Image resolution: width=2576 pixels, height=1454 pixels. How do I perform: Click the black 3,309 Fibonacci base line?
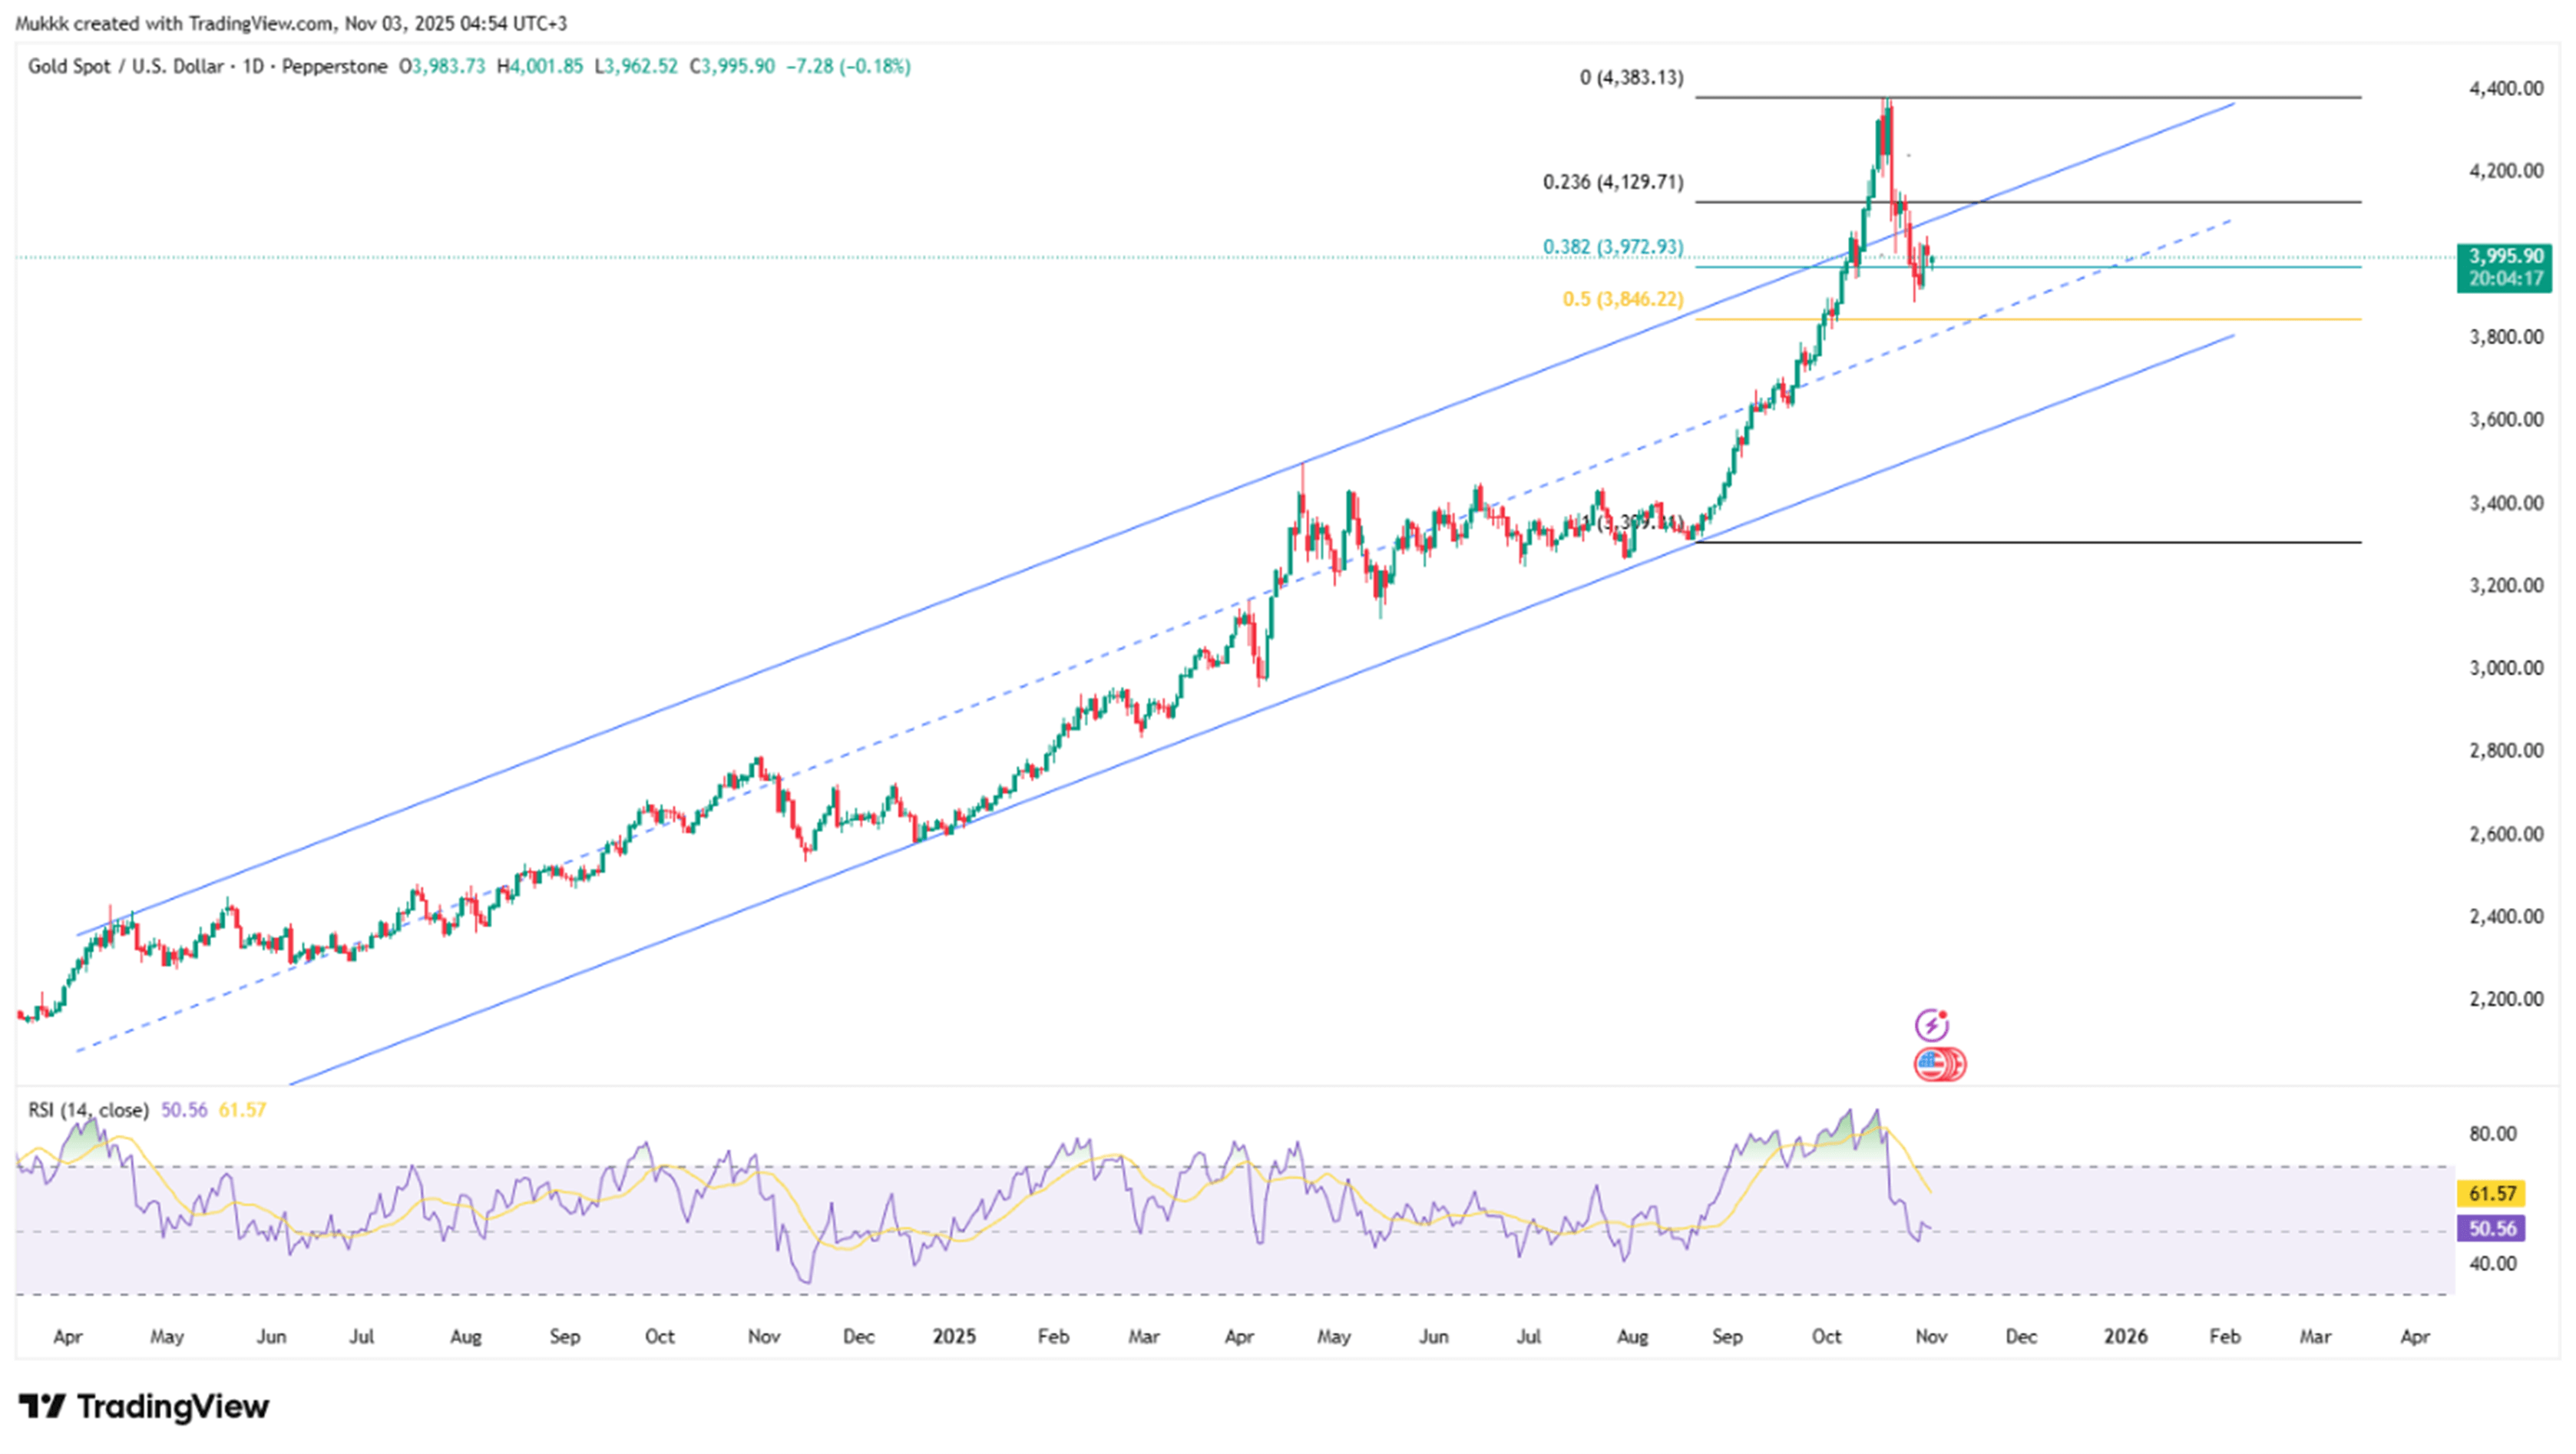(x=2100, y=543)
